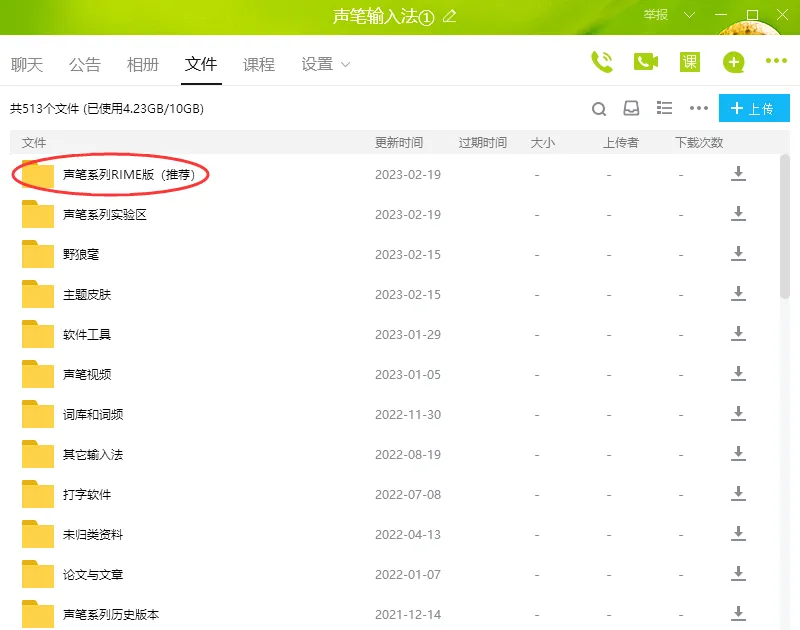Open the file inbox tray icon

pyautogui.click(x=631, y=108)
